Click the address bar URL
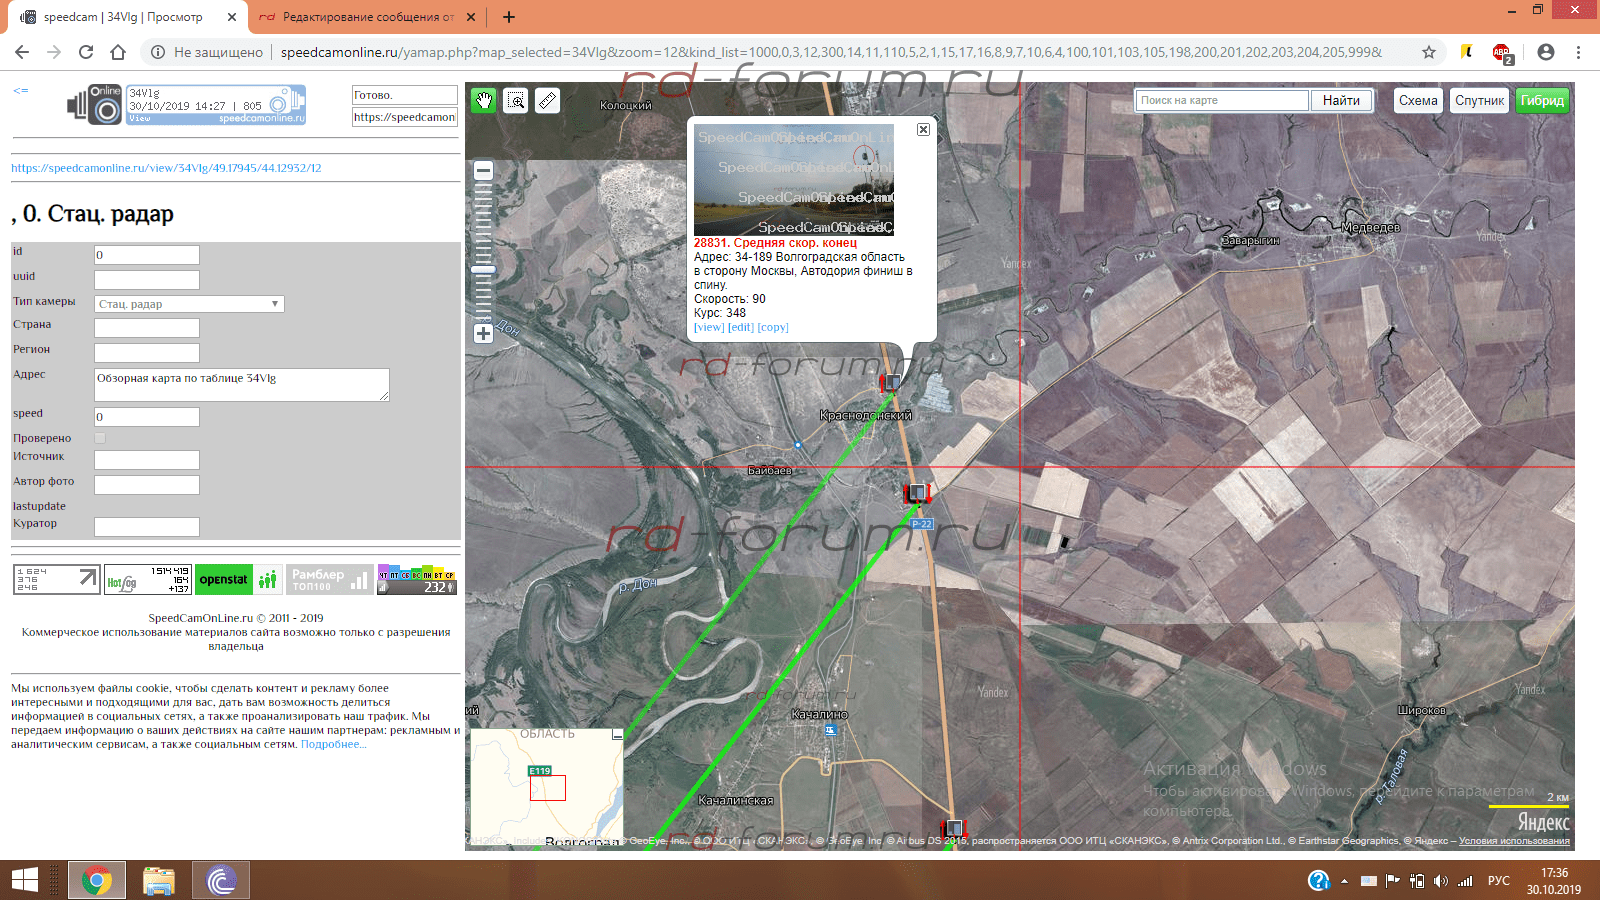The height and width of the screenshot is (900, 1600). [830, 52]
